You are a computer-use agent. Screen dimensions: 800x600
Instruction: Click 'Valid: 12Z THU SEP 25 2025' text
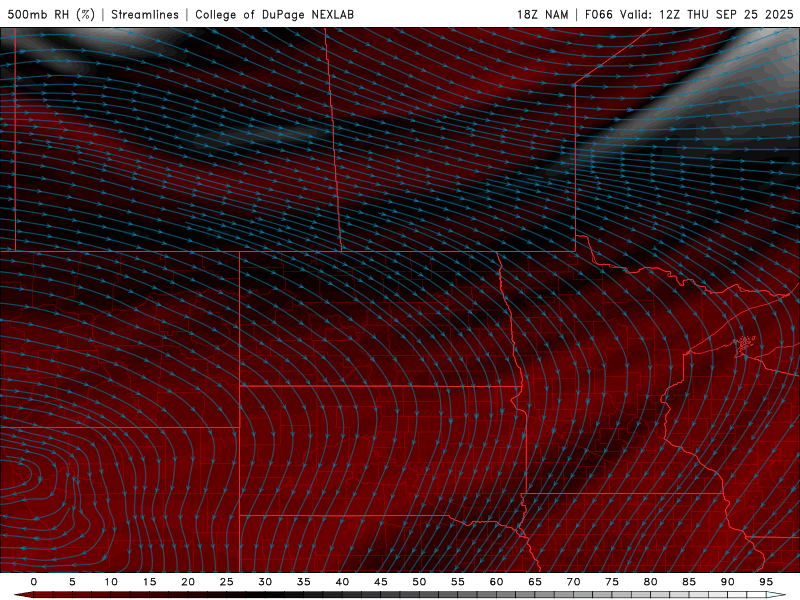click(x=707, y=14)
